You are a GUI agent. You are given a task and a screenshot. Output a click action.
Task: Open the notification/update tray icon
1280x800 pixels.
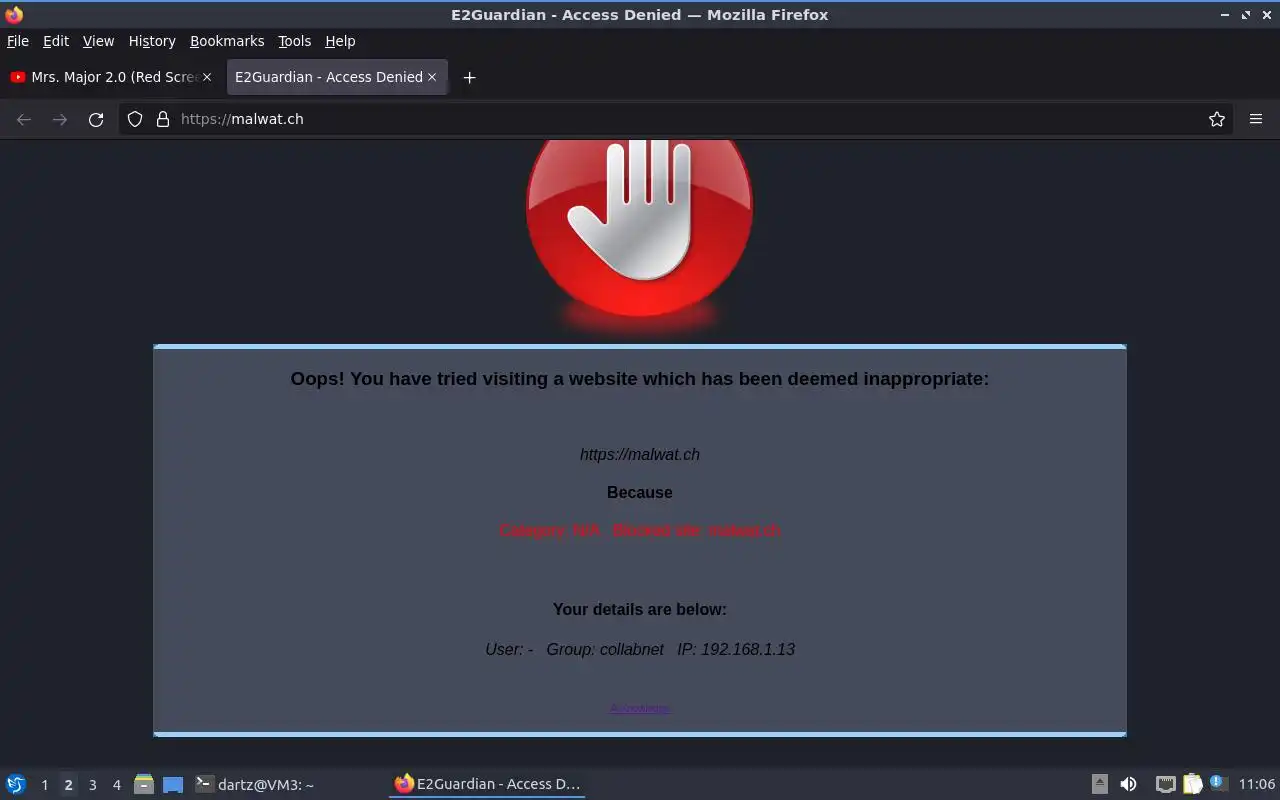(x=1218, y=783)
